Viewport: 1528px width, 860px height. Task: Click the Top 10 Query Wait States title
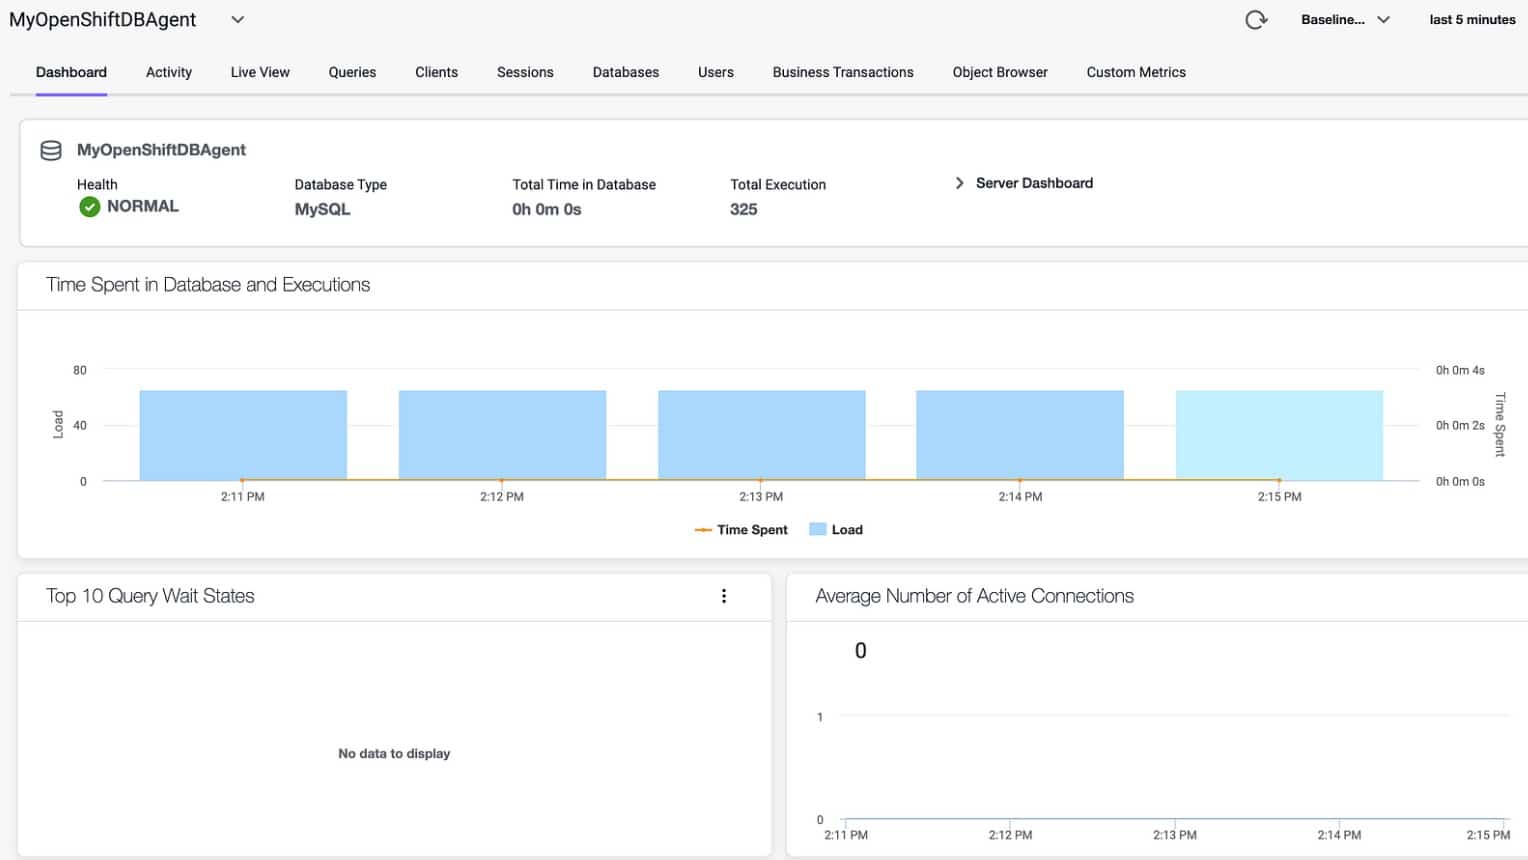point(150,596)
